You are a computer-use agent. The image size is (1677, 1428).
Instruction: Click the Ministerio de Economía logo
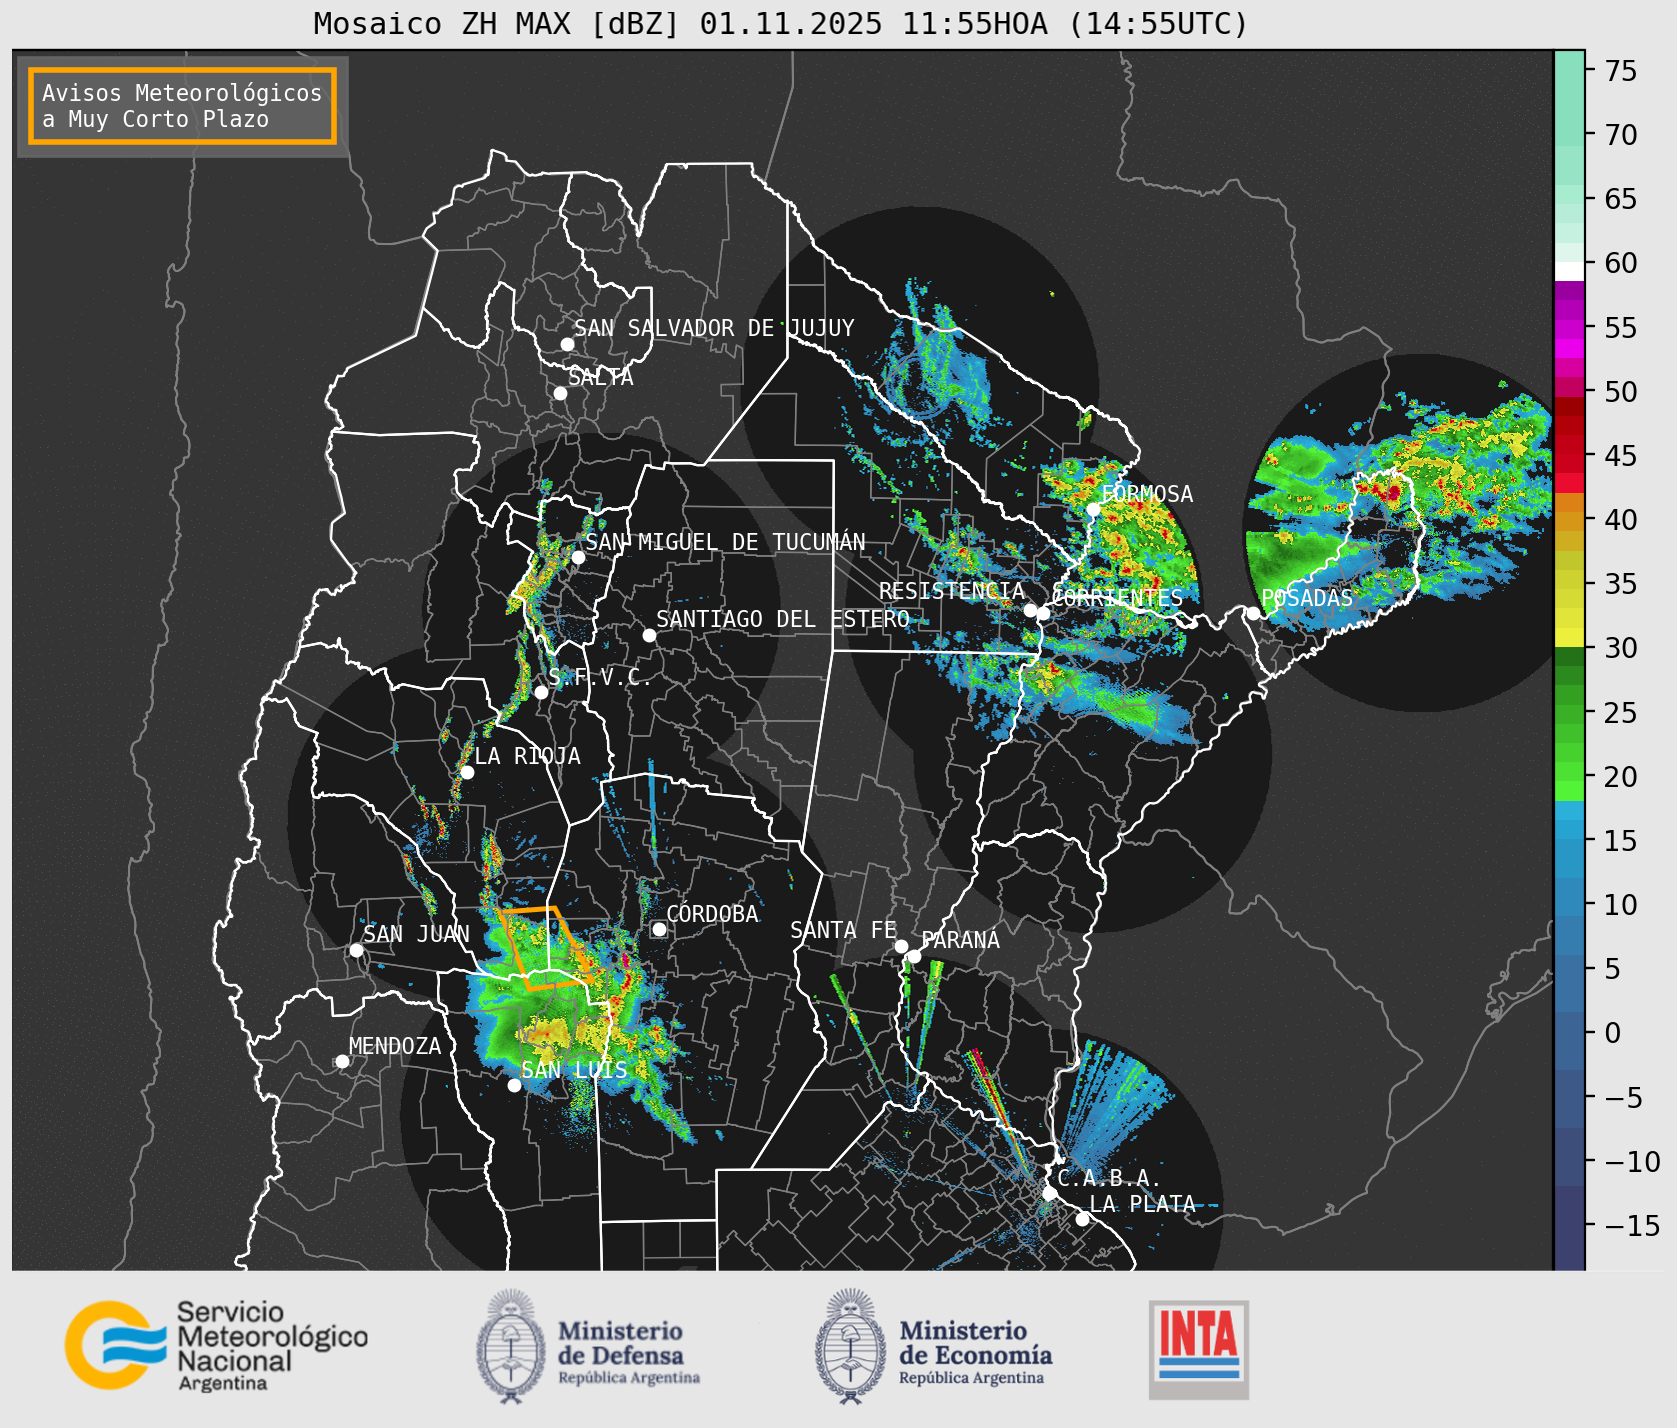coord(933,1346)
